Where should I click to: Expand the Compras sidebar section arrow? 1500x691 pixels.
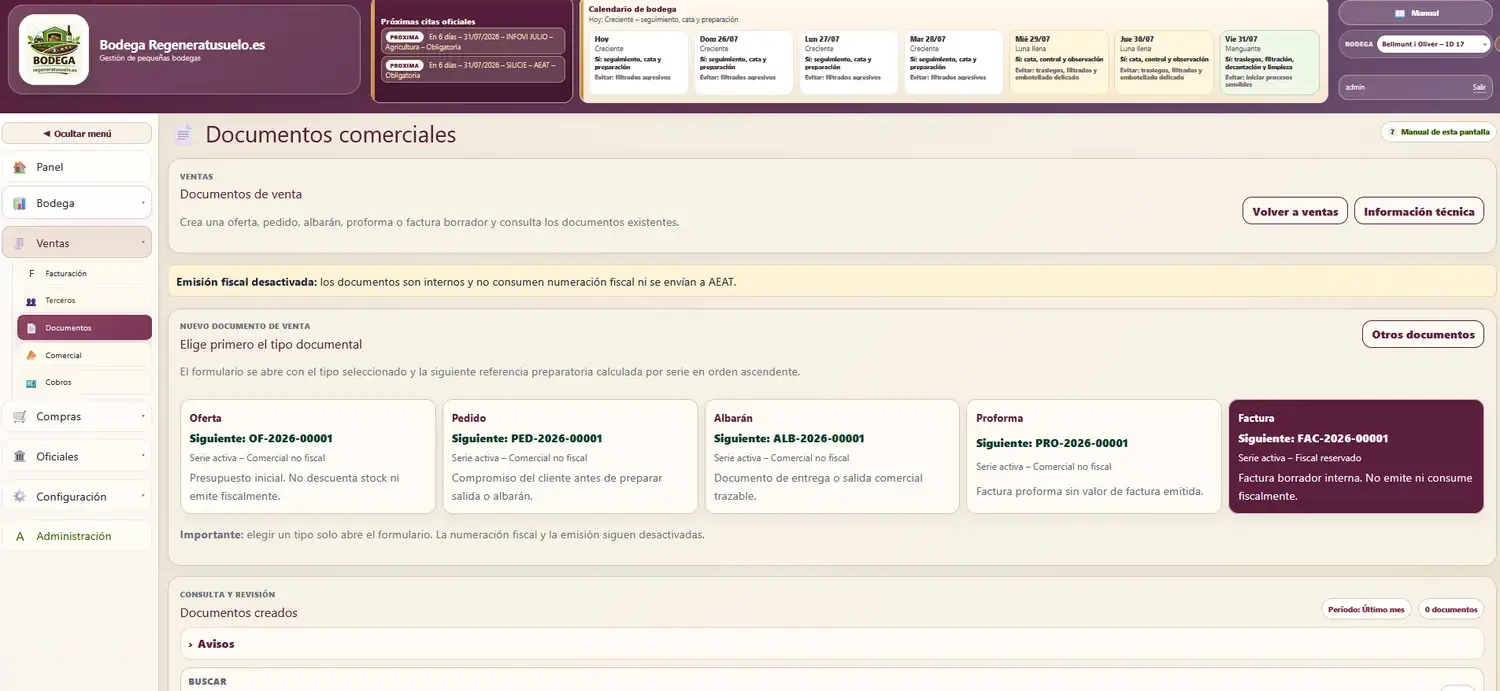pyautogui.click(x=143, y=416)
